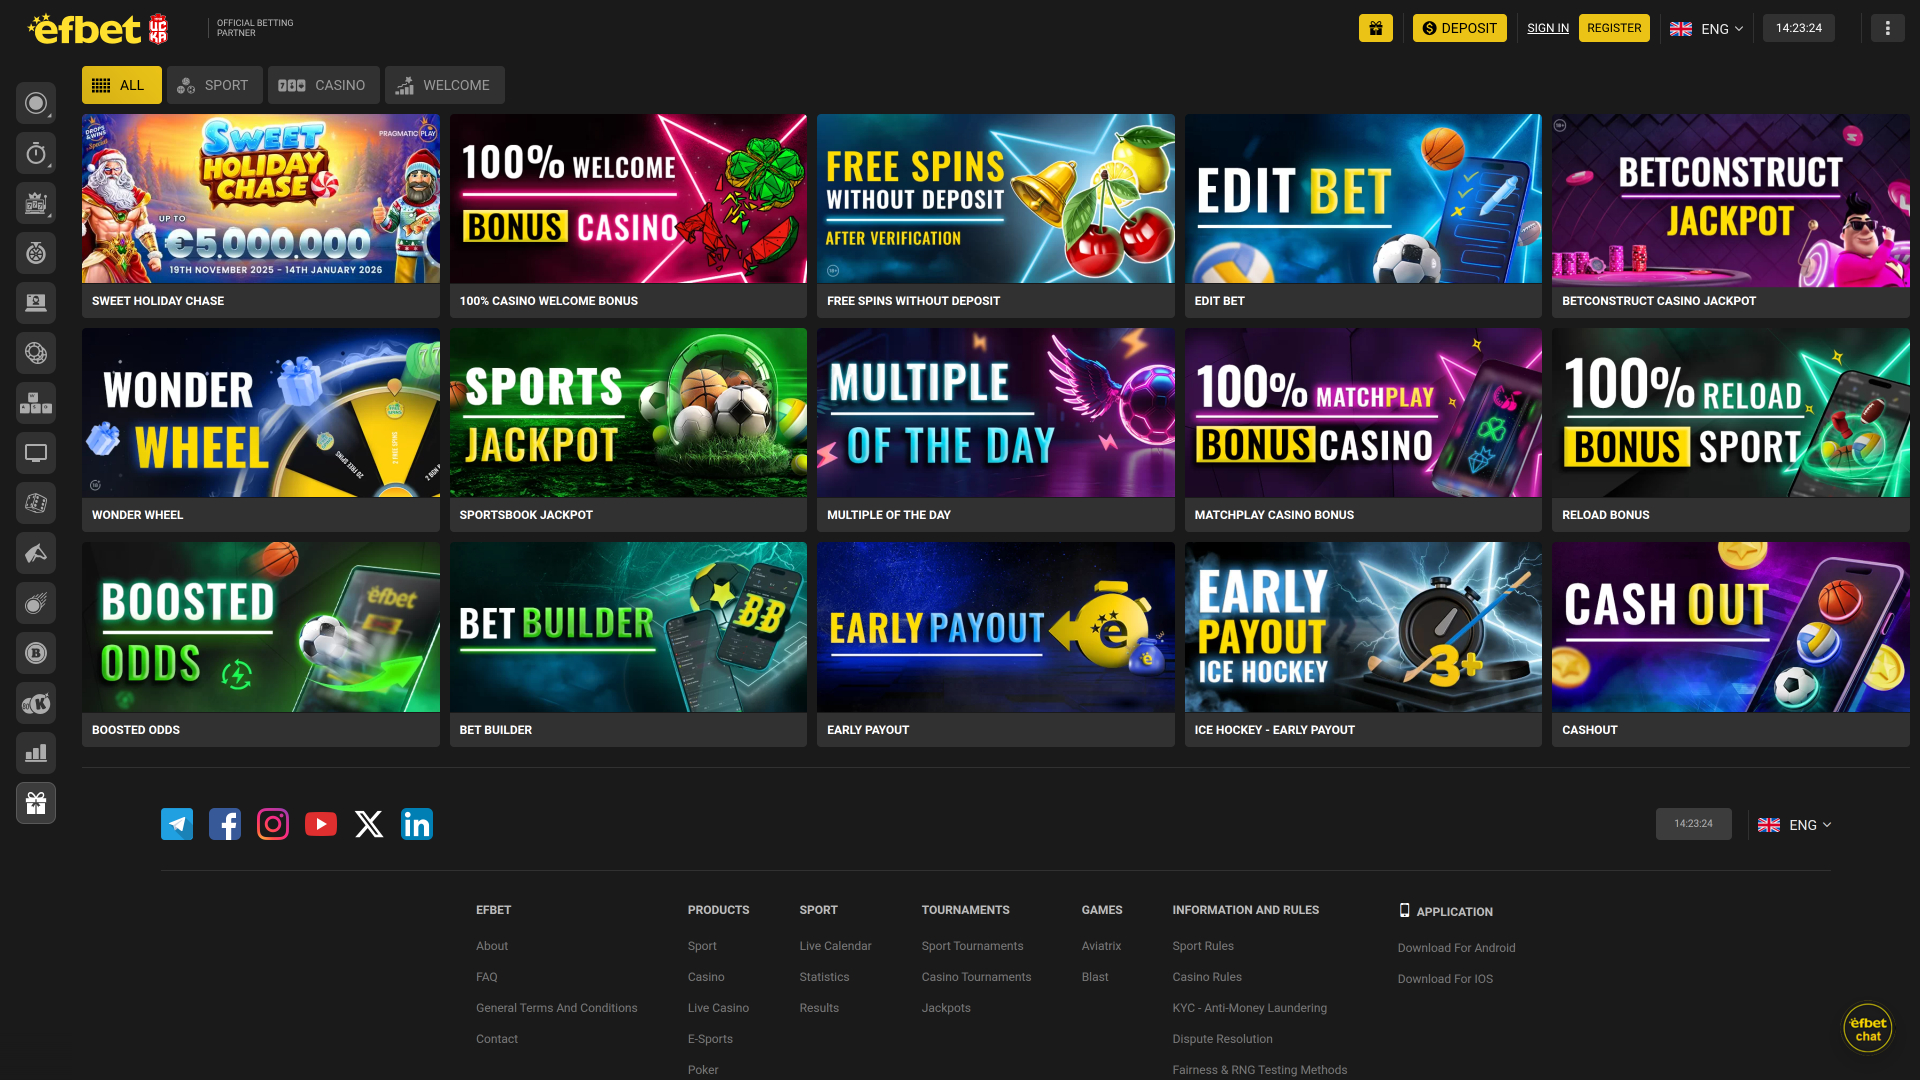Screen dimensions: 1920x1080
Task: Switch to the CASINO promotions tab
Action: pos(323,85)
